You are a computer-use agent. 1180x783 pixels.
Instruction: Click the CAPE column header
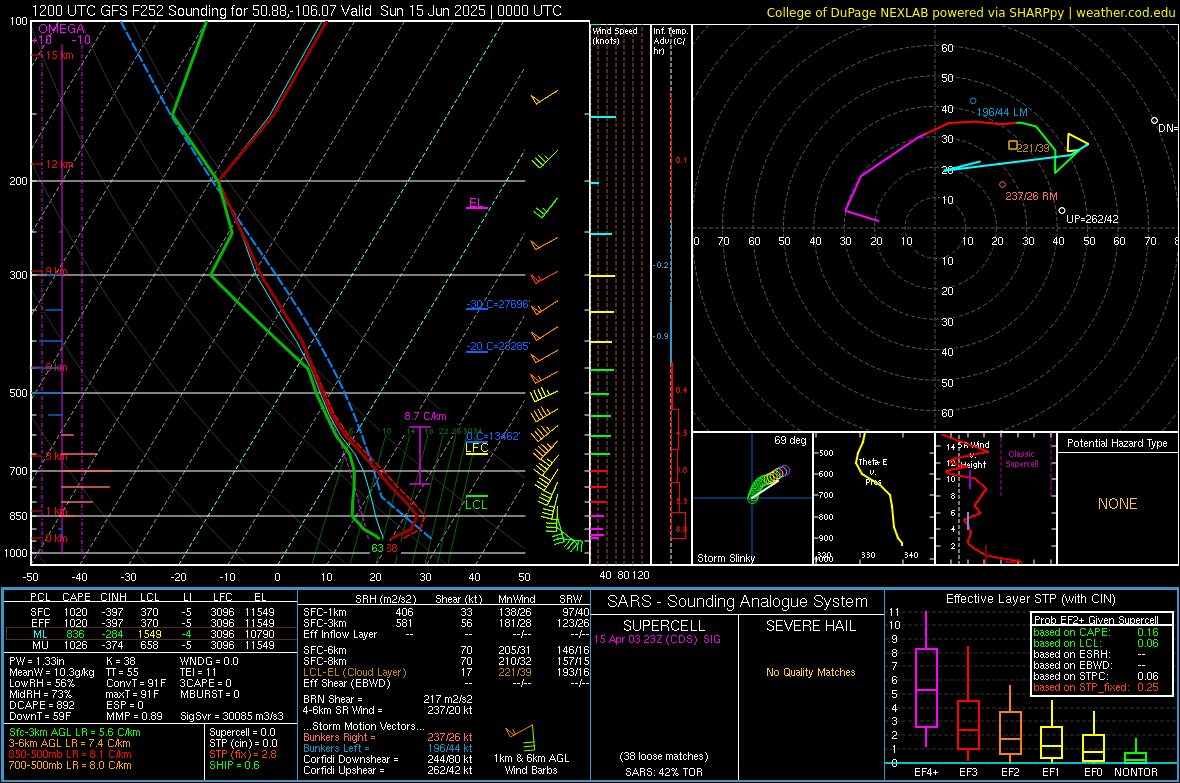pos(77,598)
